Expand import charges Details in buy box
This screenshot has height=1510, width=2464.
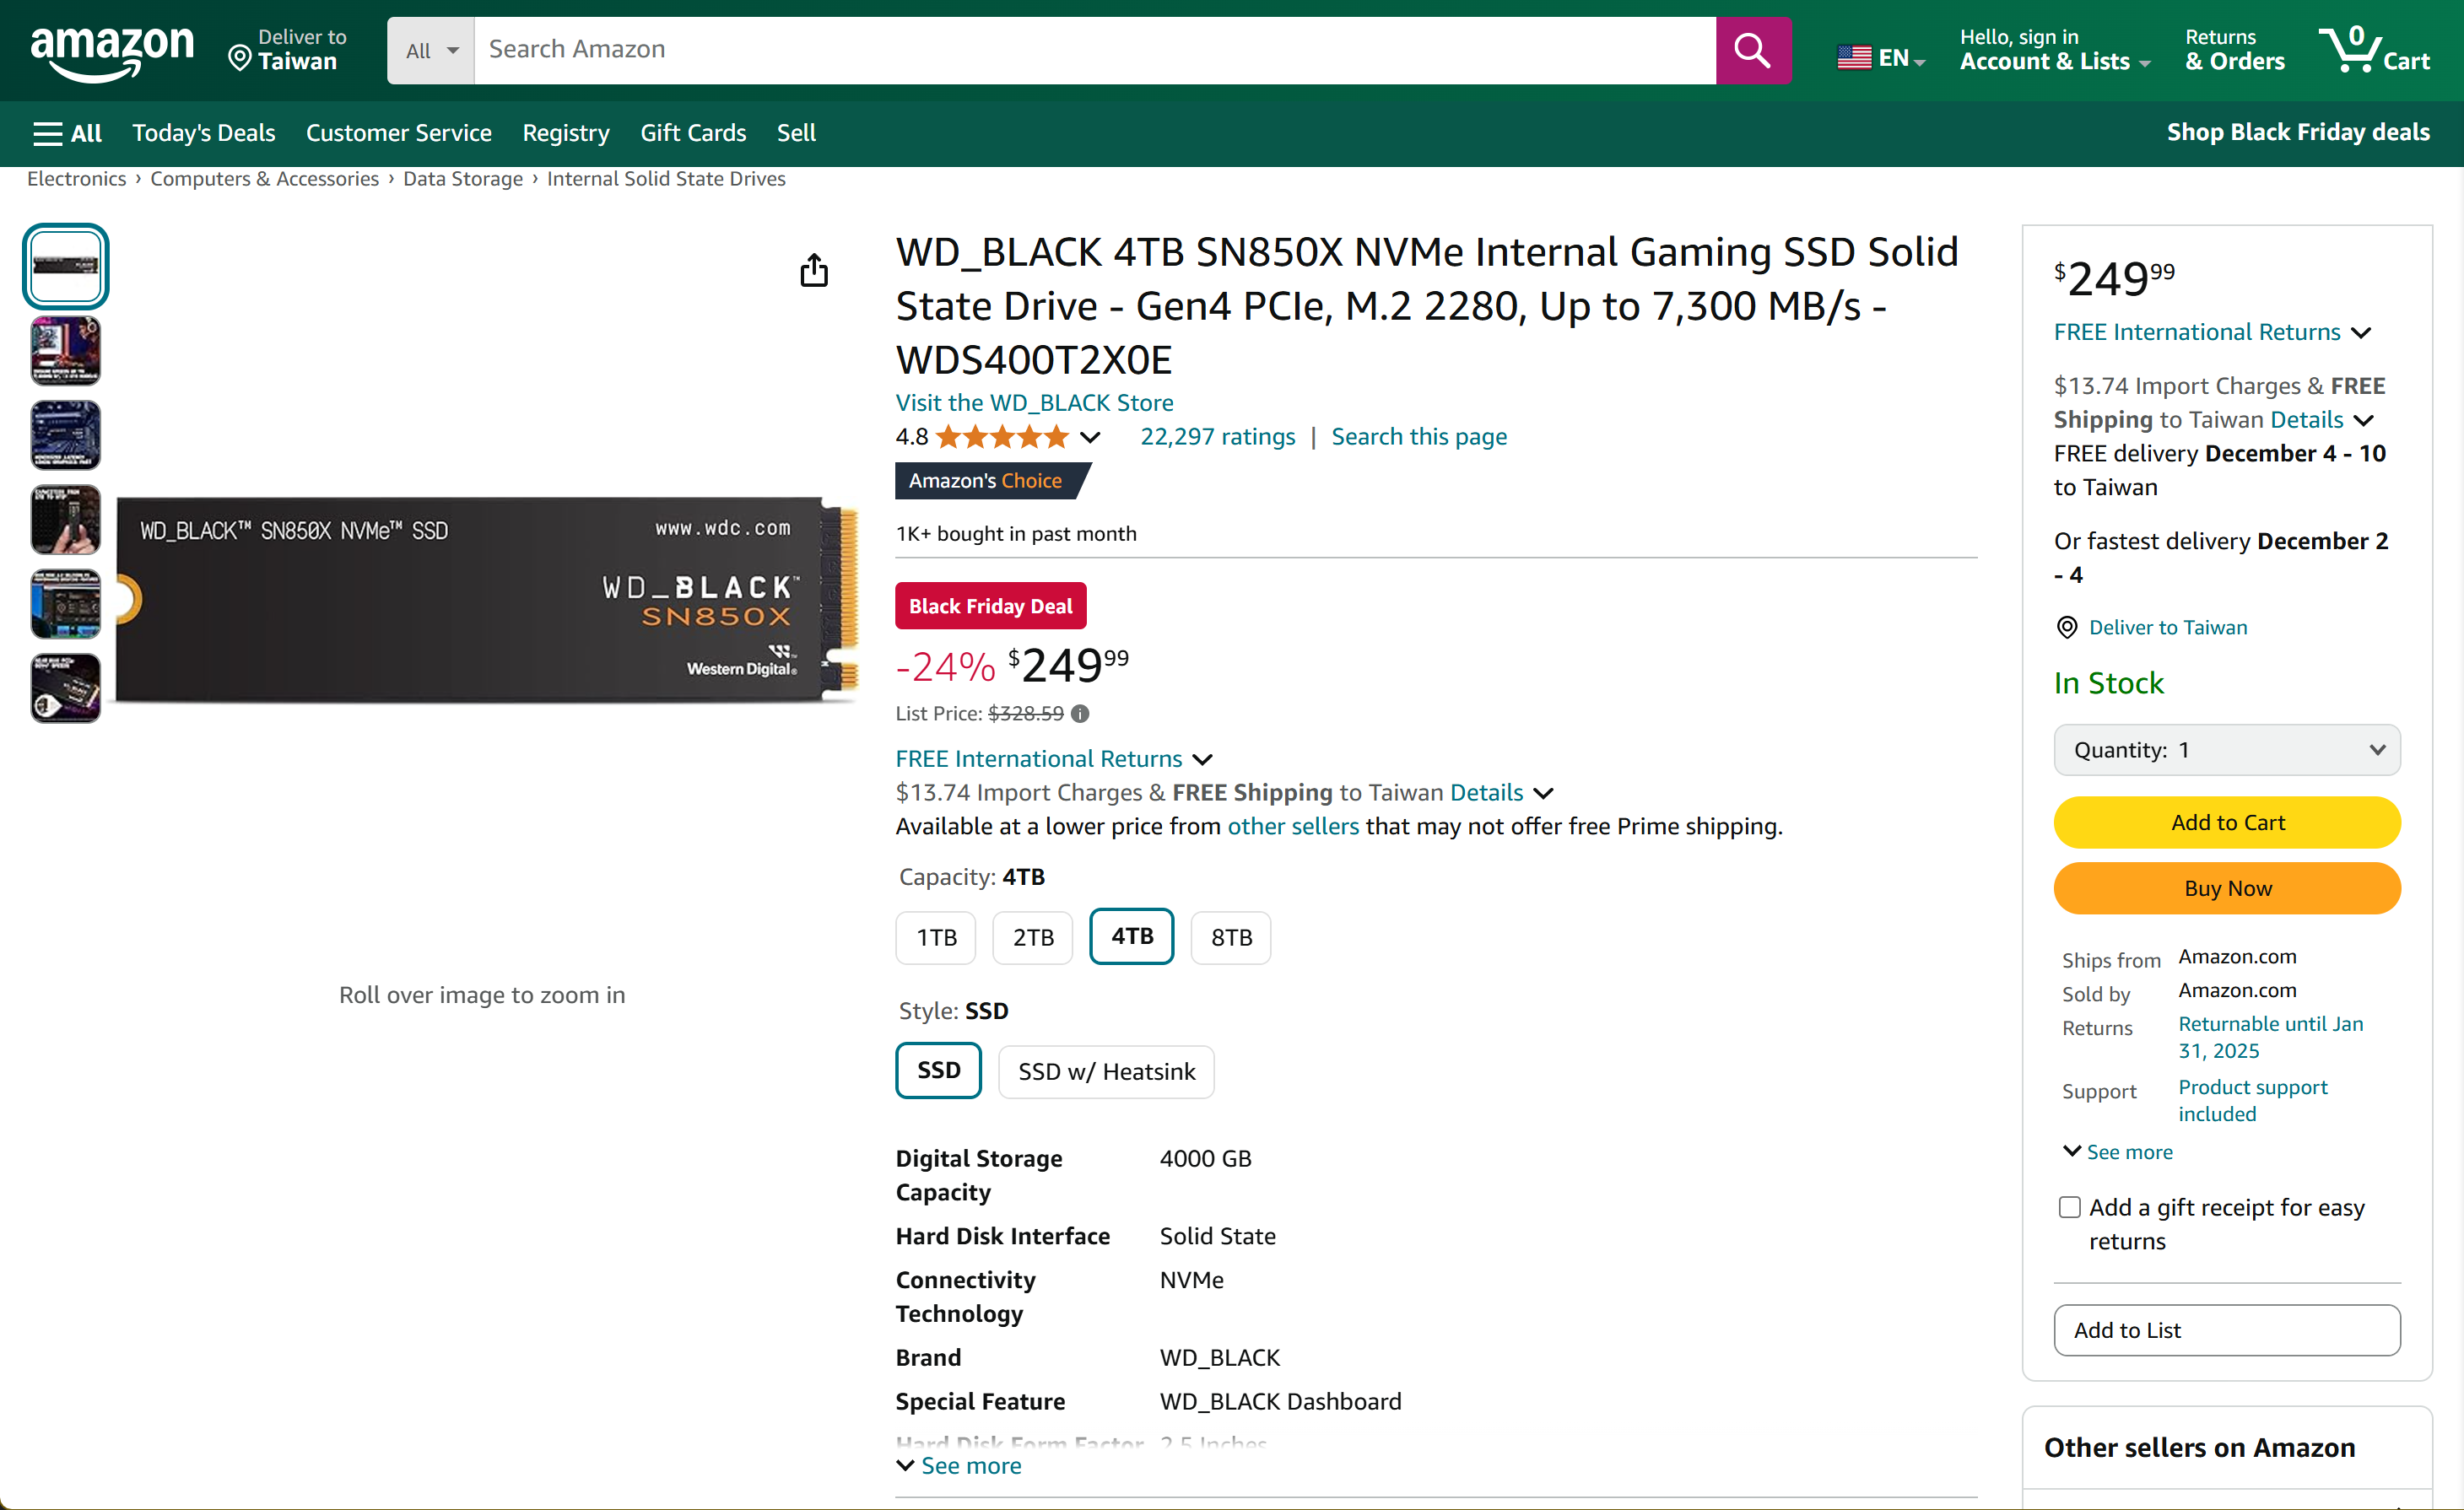click(x=2322, y=420)
